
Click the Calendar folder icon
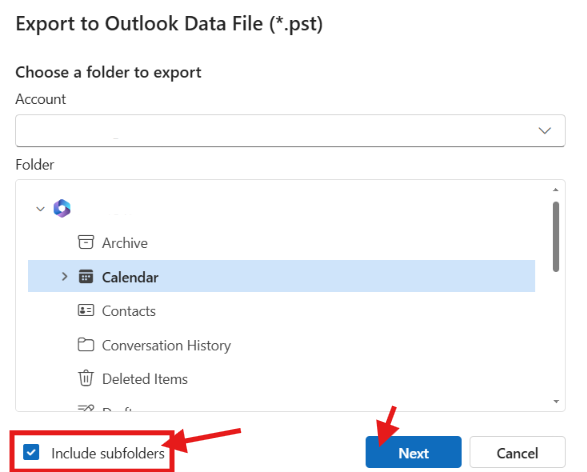86,277
